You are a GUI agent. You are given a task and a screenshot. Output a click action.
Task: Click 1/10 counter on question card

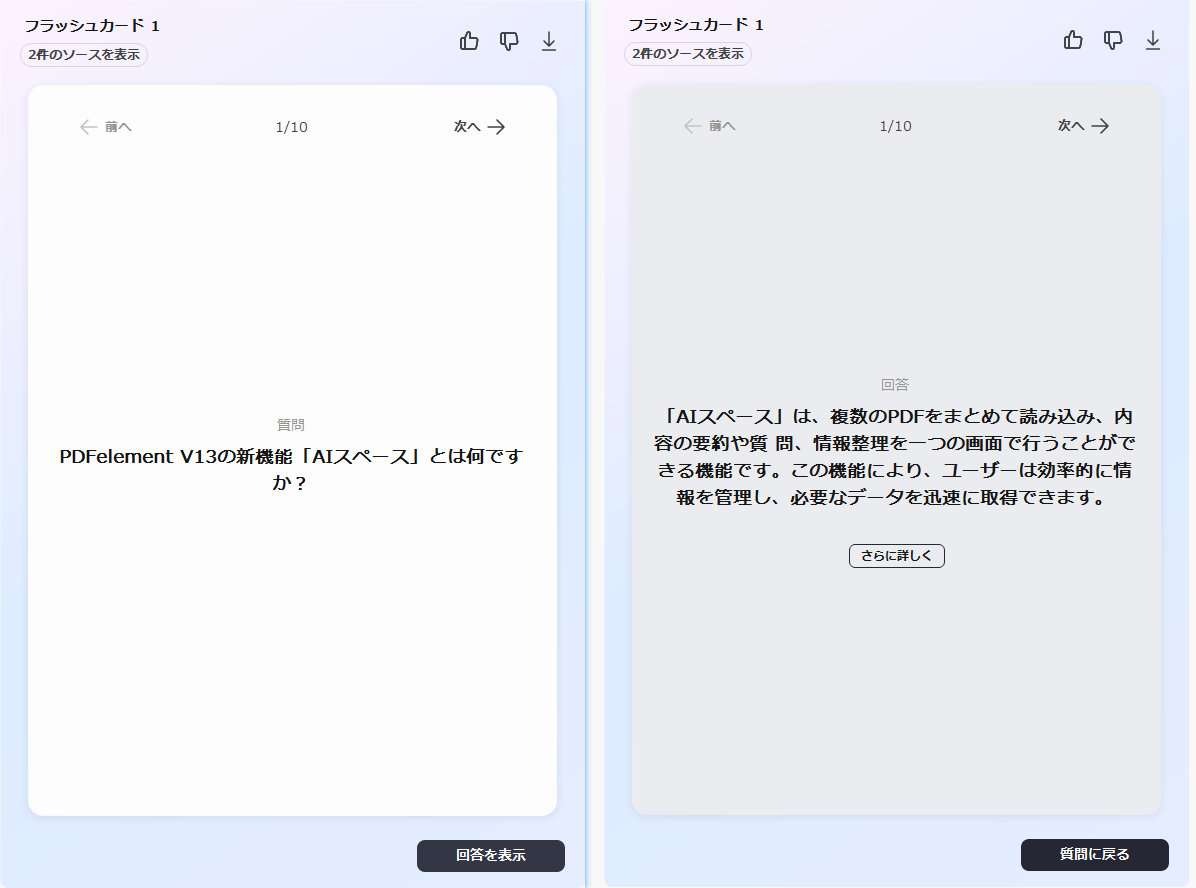(x=291, y=127)
